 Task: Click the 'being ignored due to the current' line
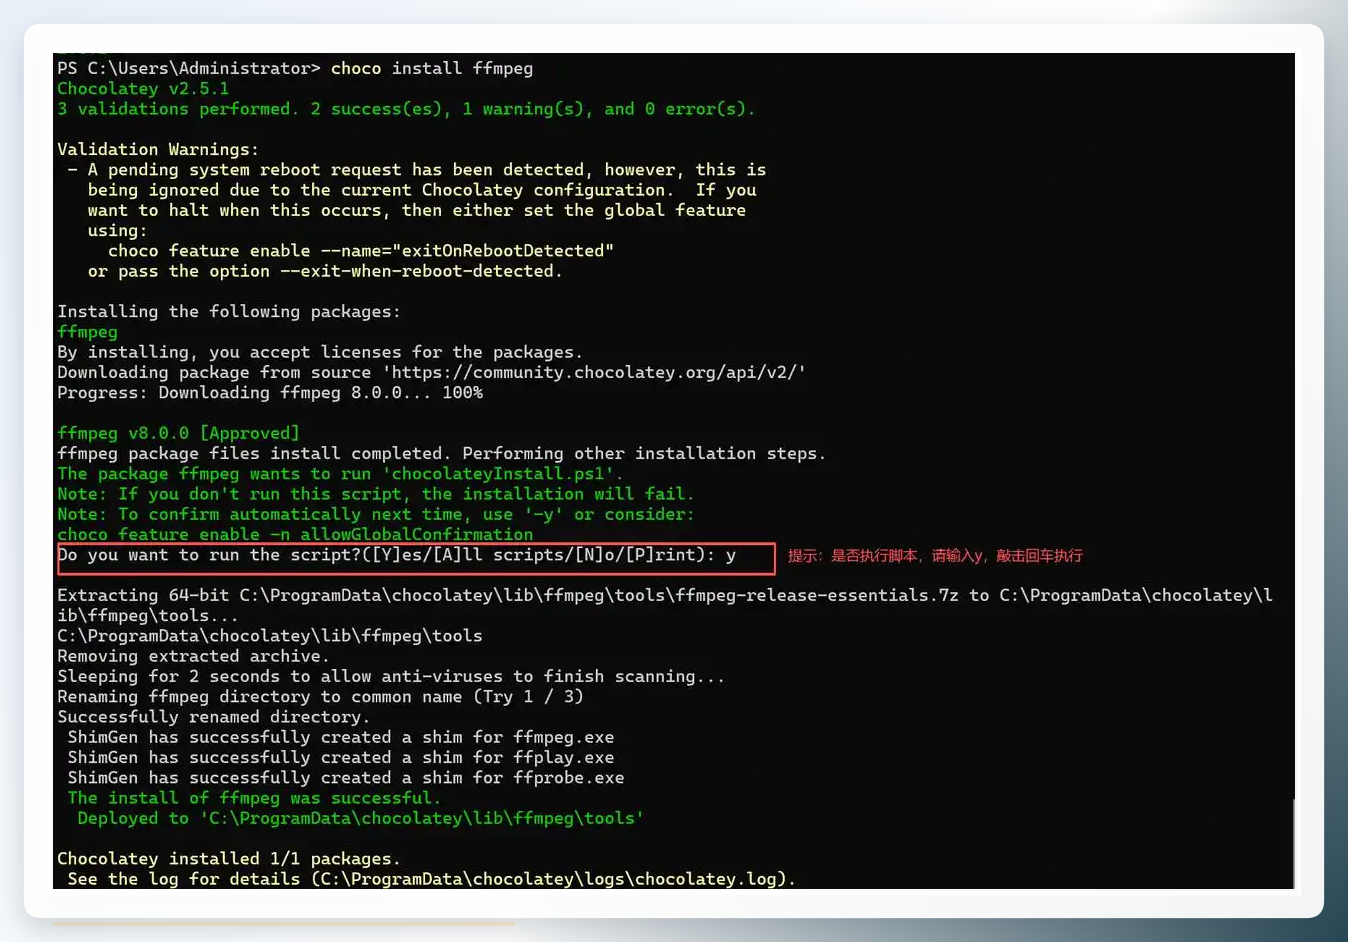click(422, 190)
